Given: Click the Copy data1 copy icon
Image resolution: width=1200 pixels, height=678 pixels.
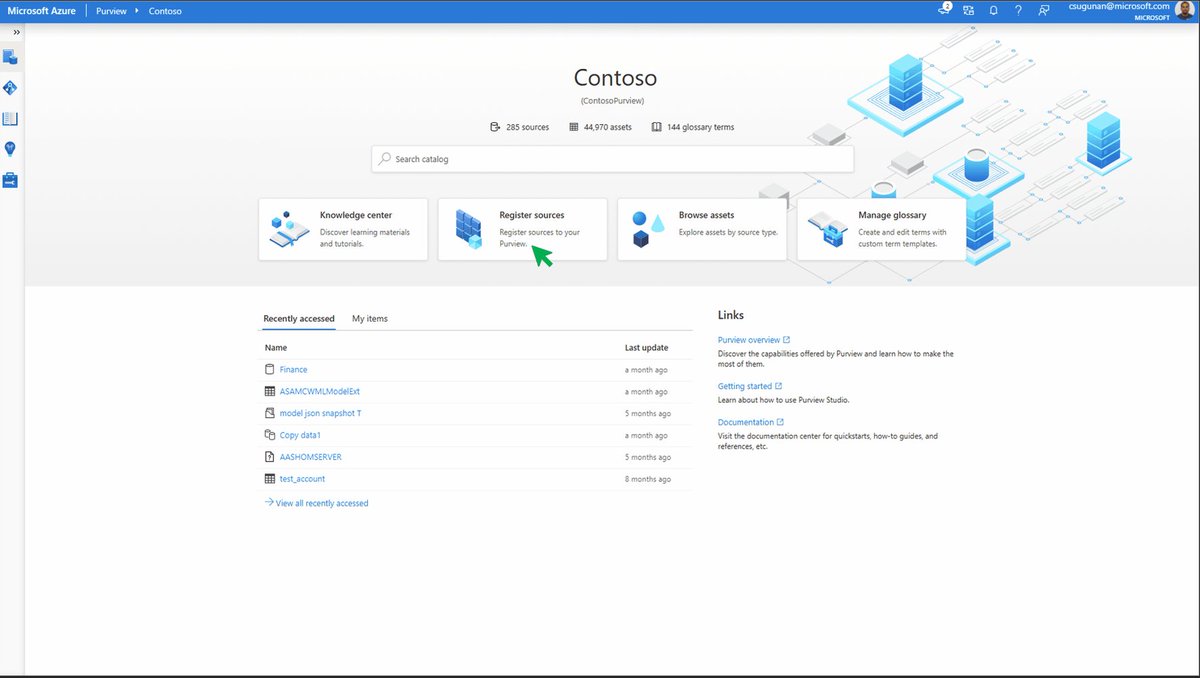Looking at the screenshot, I should [269, 436].
